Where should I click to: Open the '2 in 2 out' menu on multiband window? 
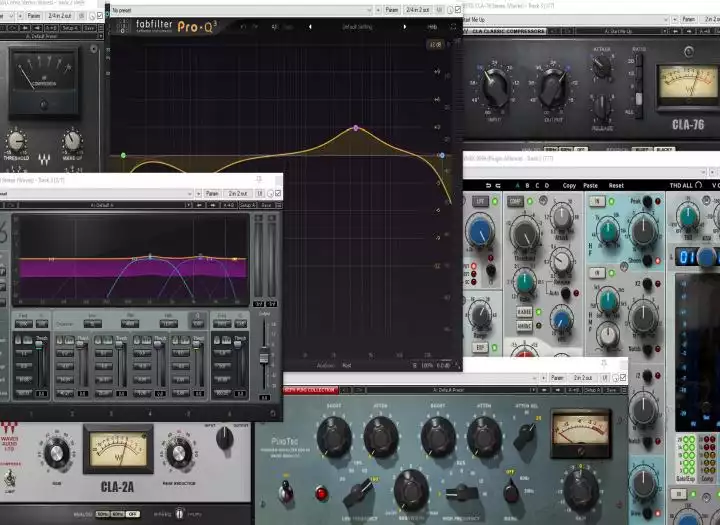(x=238, y=193)
